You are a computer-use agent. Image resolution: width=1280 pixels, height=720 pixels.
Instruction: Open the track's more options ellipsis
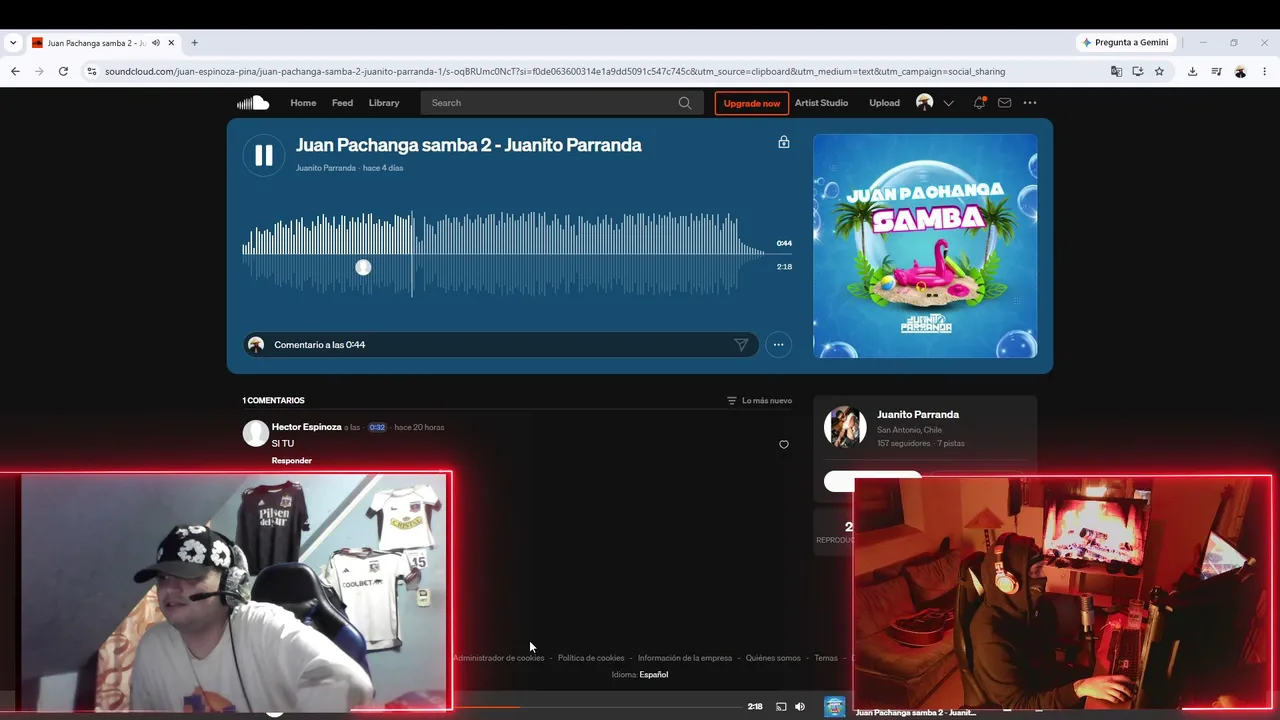(x=778, y=345)
